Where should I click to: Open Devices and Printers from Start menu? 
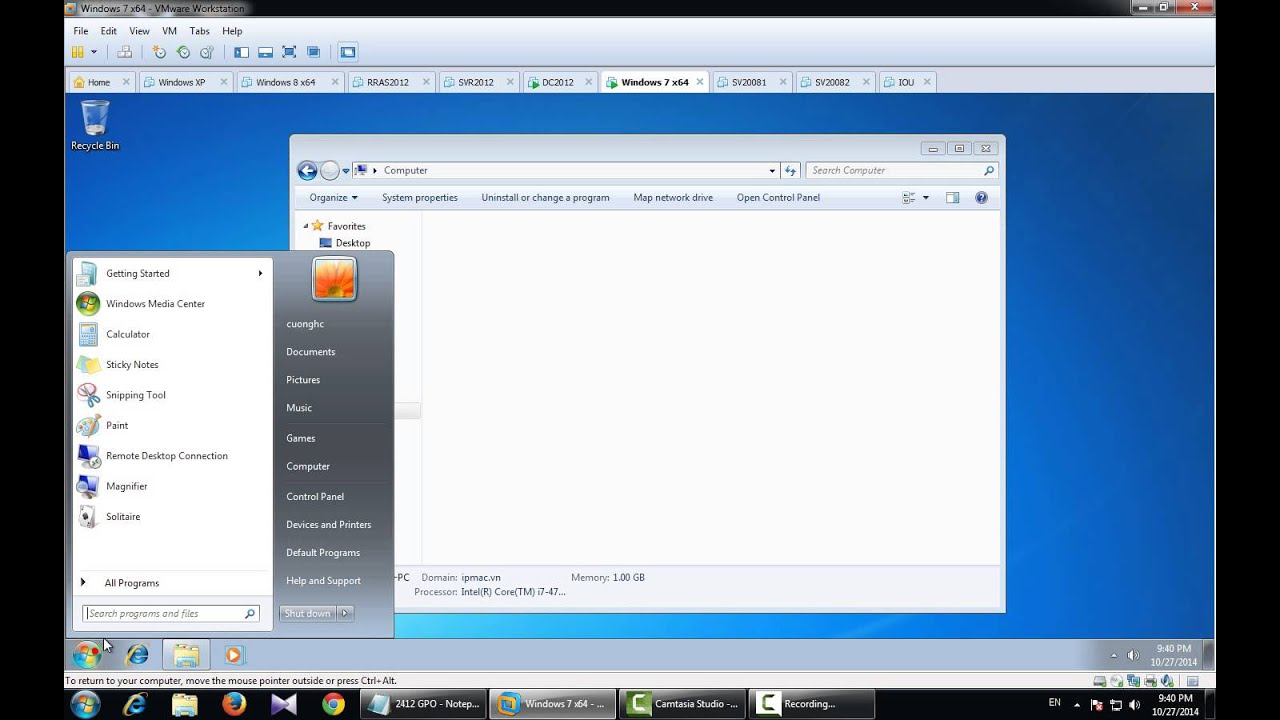[329, 524]
